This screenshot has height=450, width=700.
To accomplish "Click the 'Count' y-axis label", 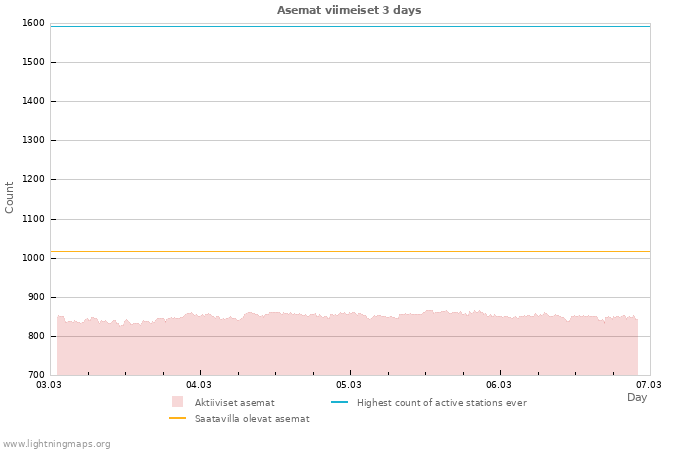I will tap(10, 197).
